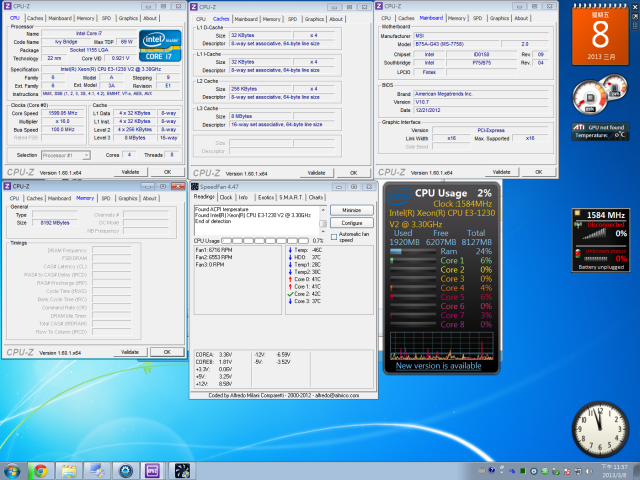Click Validate in CPU-Z Mainboard window
640x480 pixels.
coord(501,172)
